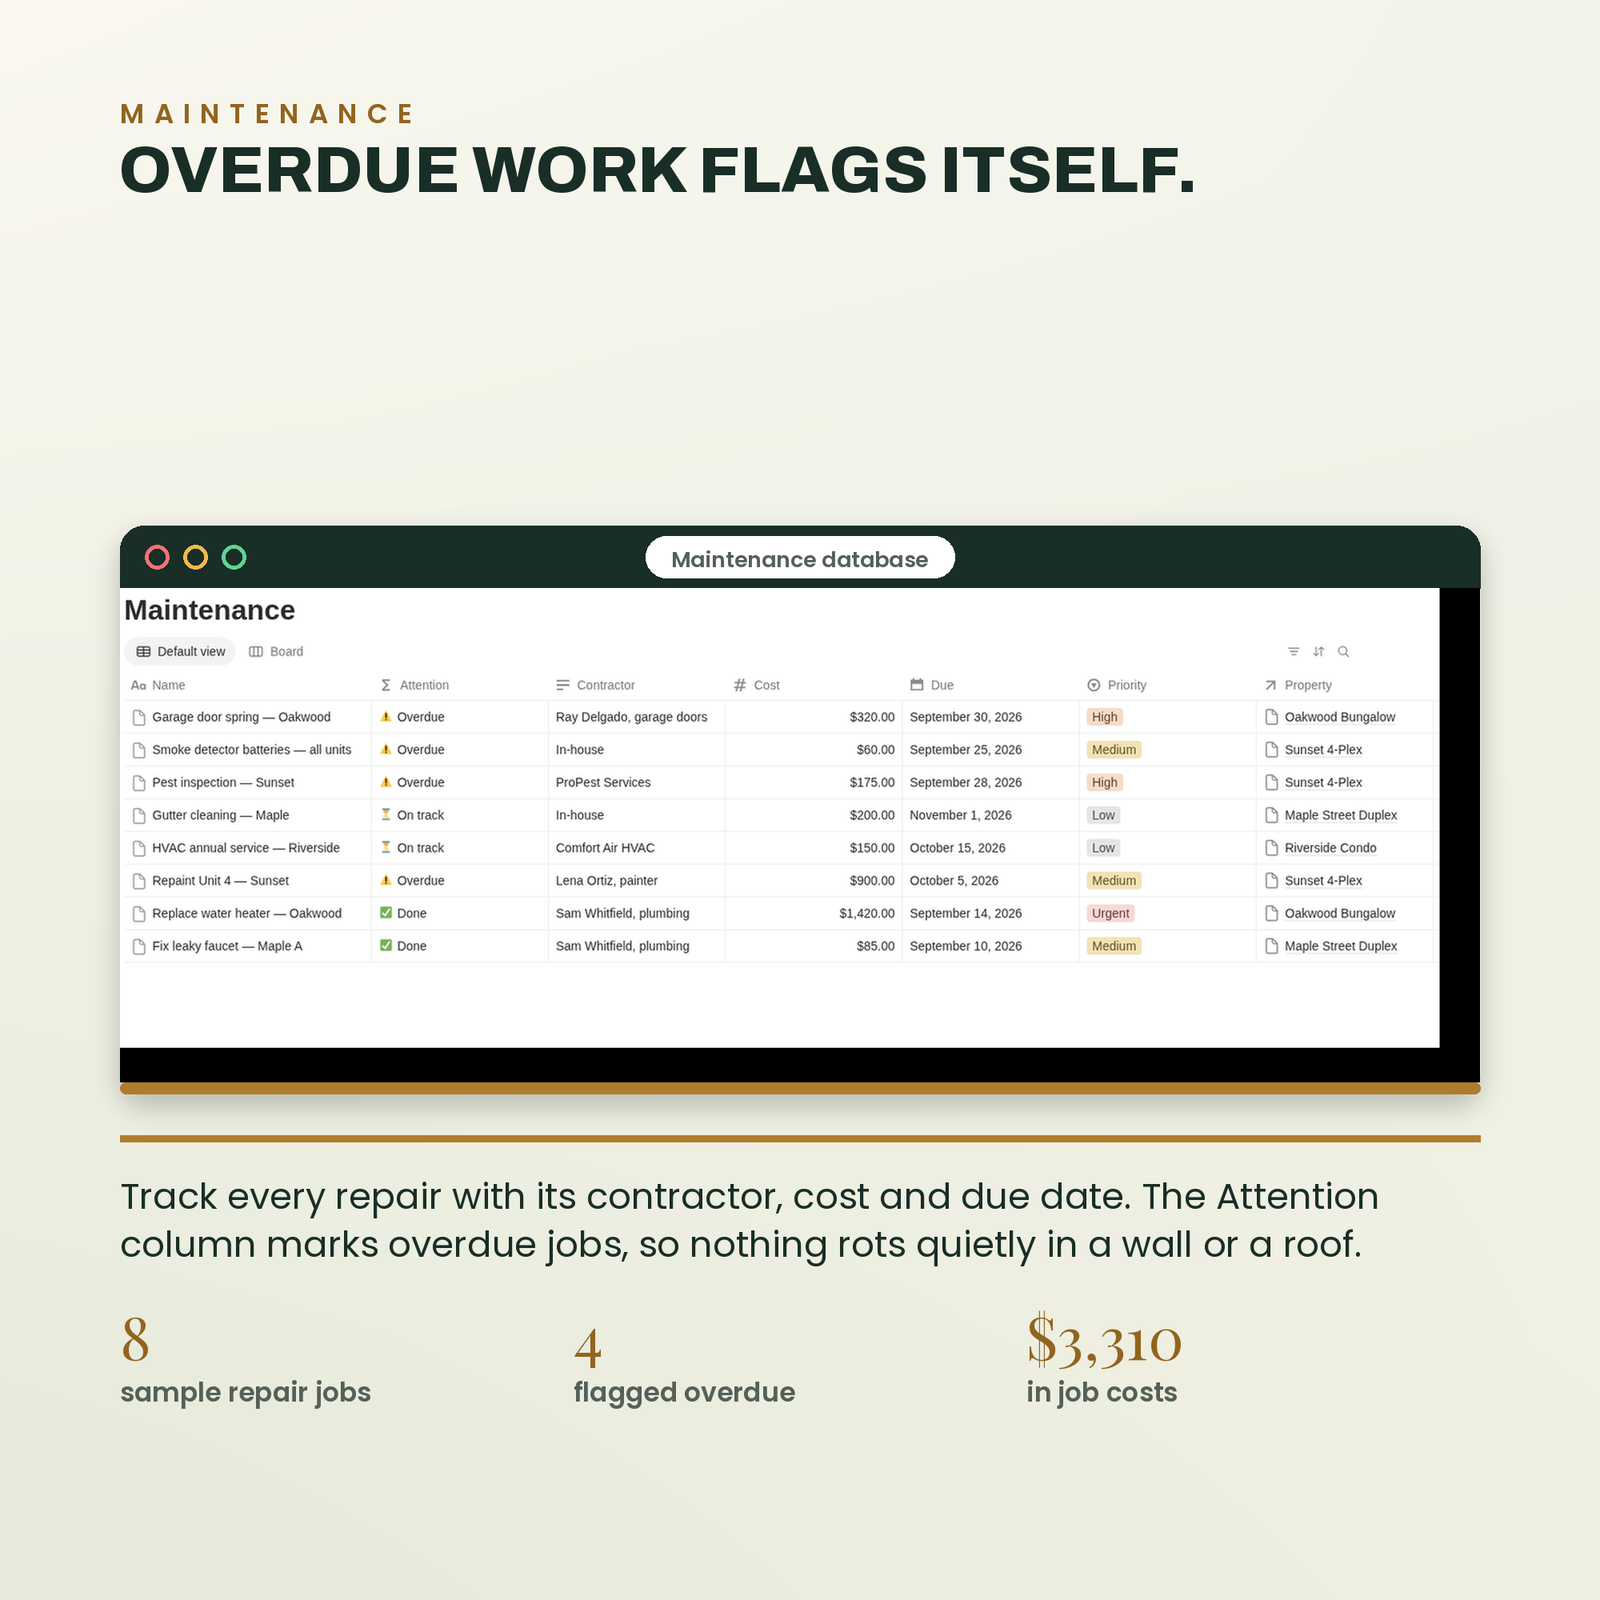Image resolution: width=1600 pixels, height=1600 pixels.
Task: Click the red window dot
Action: point(157,557)
